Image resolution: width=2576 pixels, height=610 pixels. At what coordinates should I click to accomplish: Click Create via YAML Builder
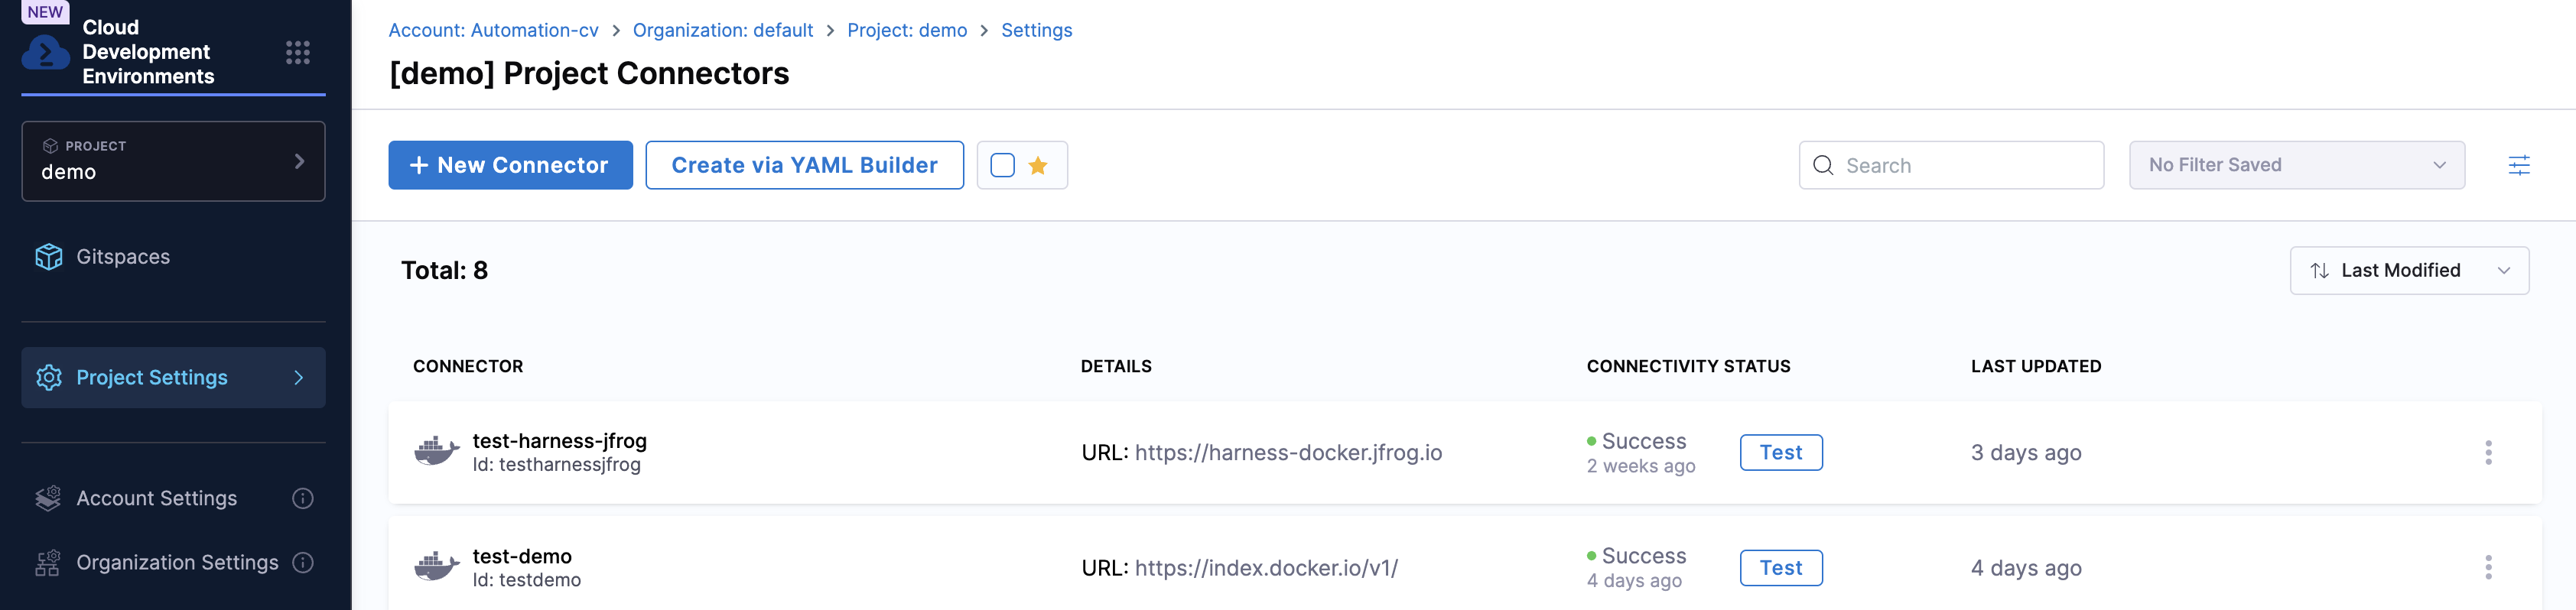click(x=804, y=165)
